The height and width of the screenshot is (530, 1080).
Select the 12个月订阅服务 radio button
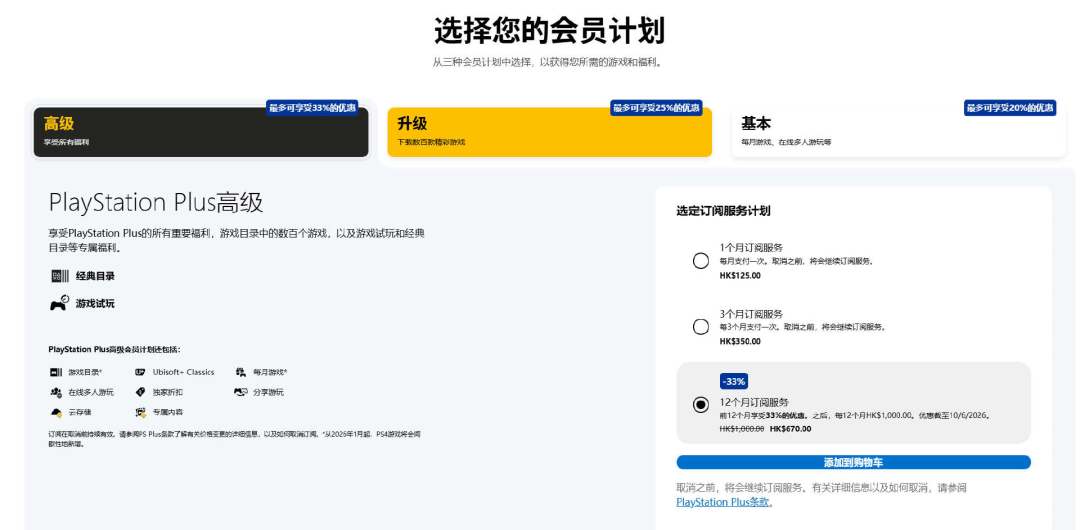tap(700, 405)
